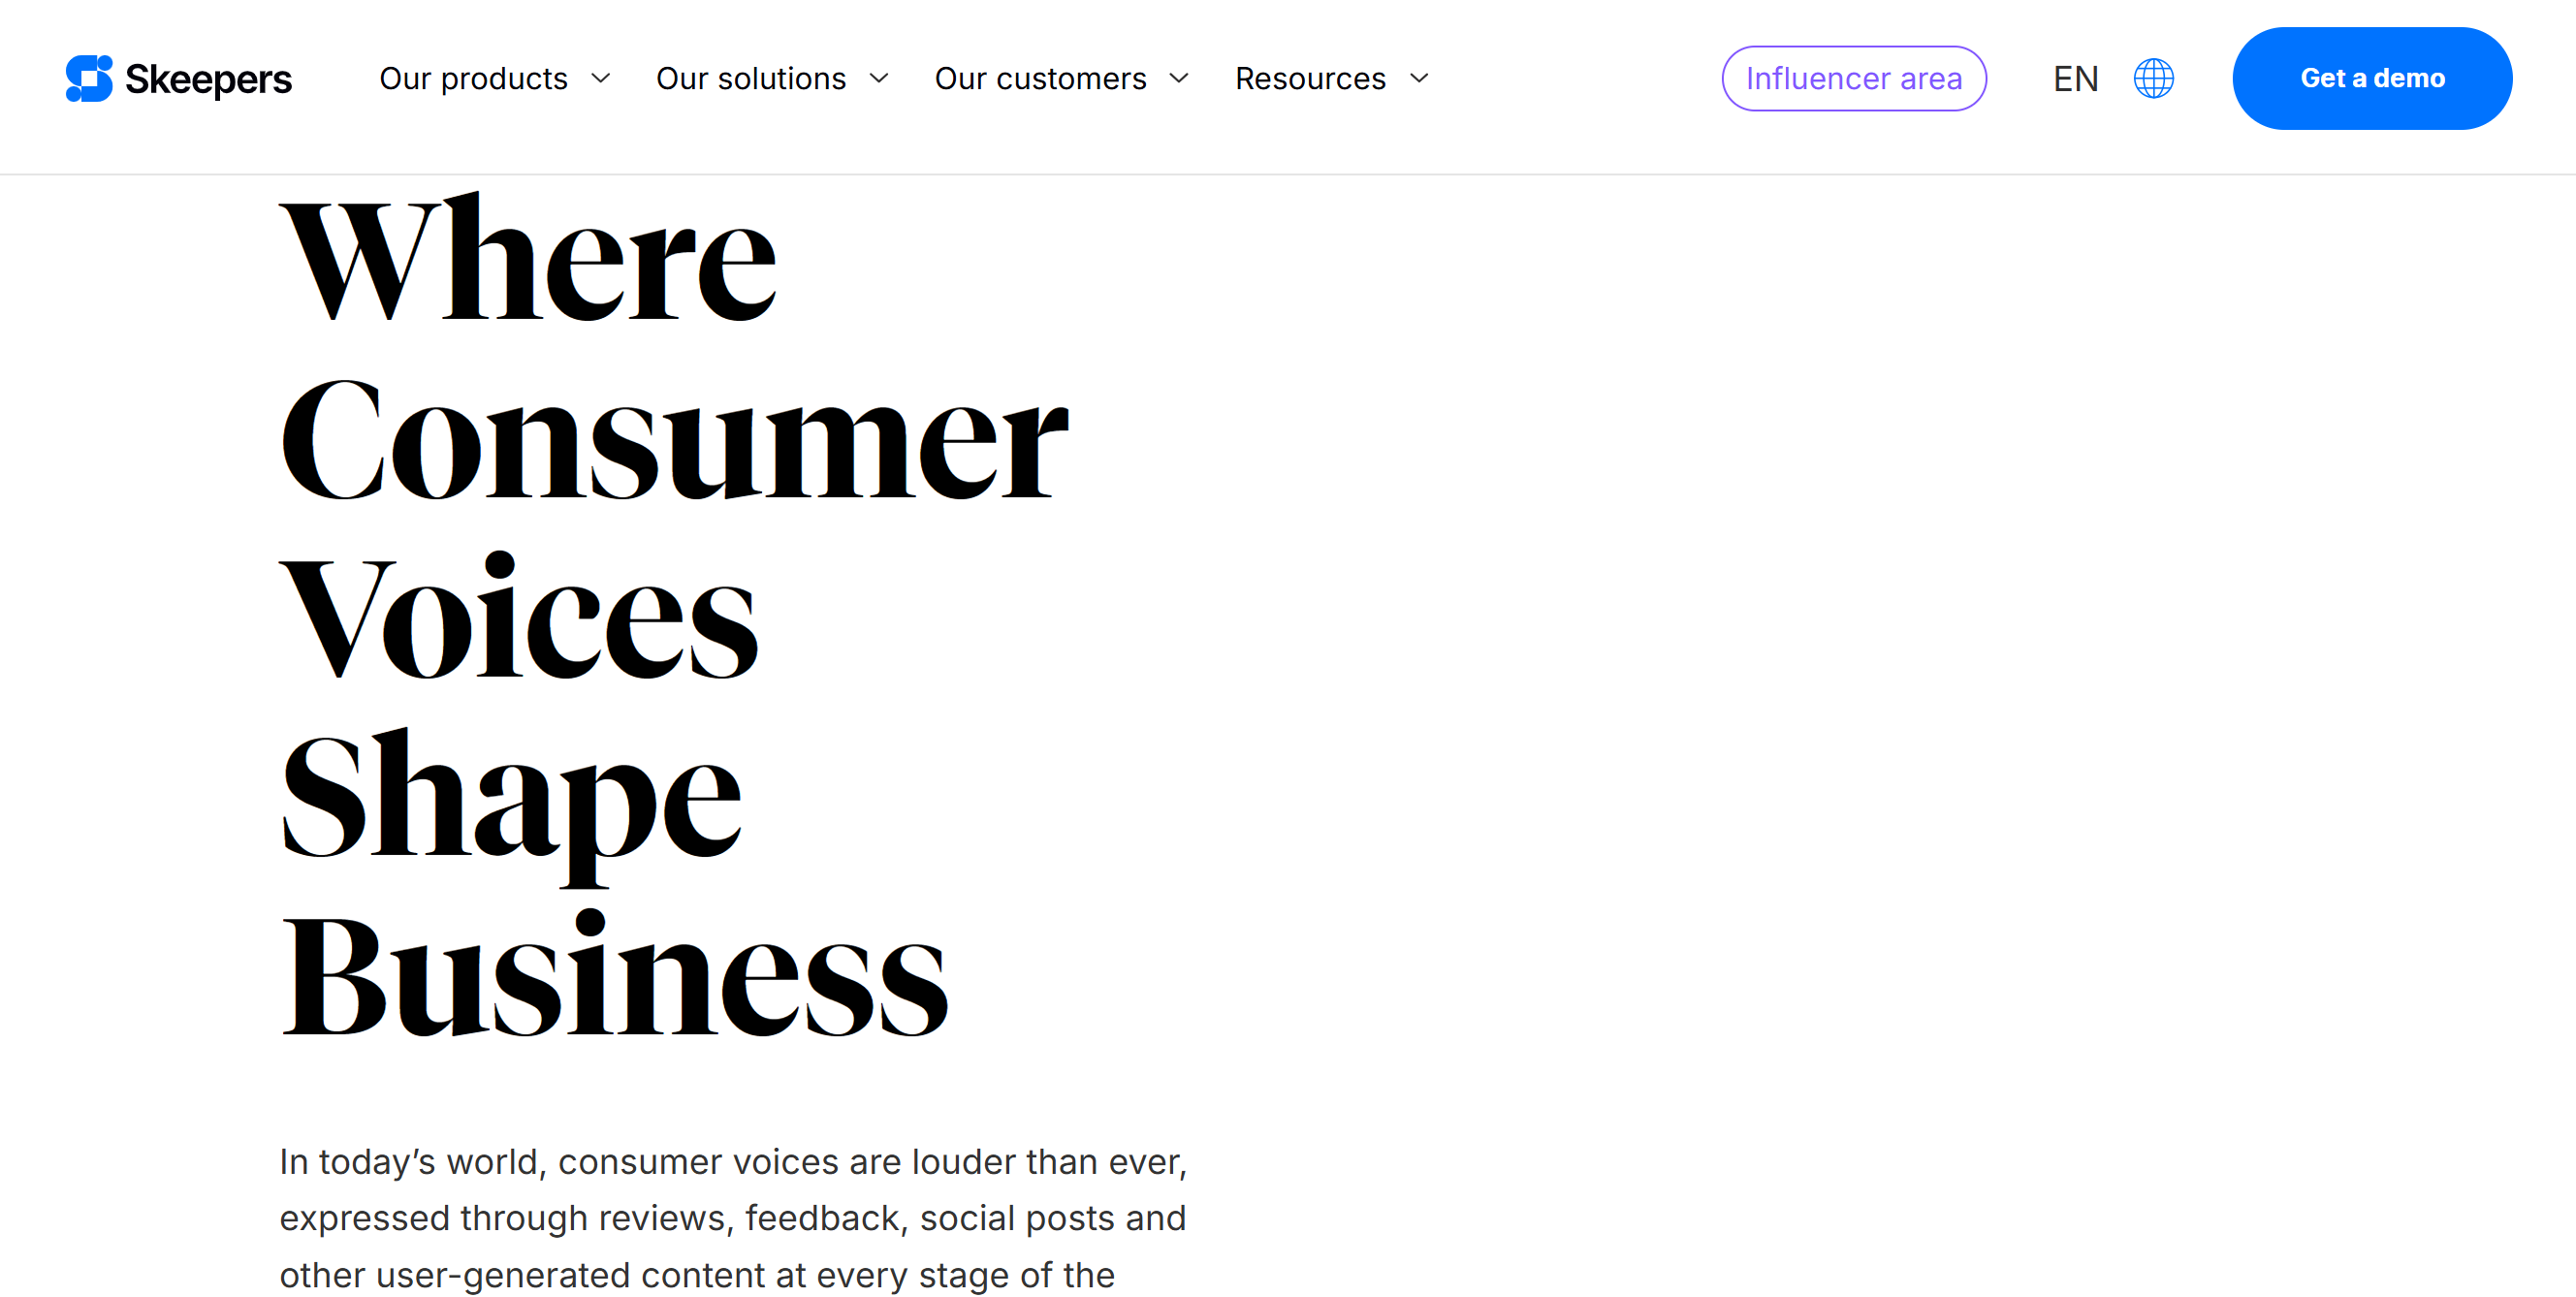Viewport: 2576px width, 1297px height.
Task: Expand Our products chevron arrow
Action: pos(601,78)
